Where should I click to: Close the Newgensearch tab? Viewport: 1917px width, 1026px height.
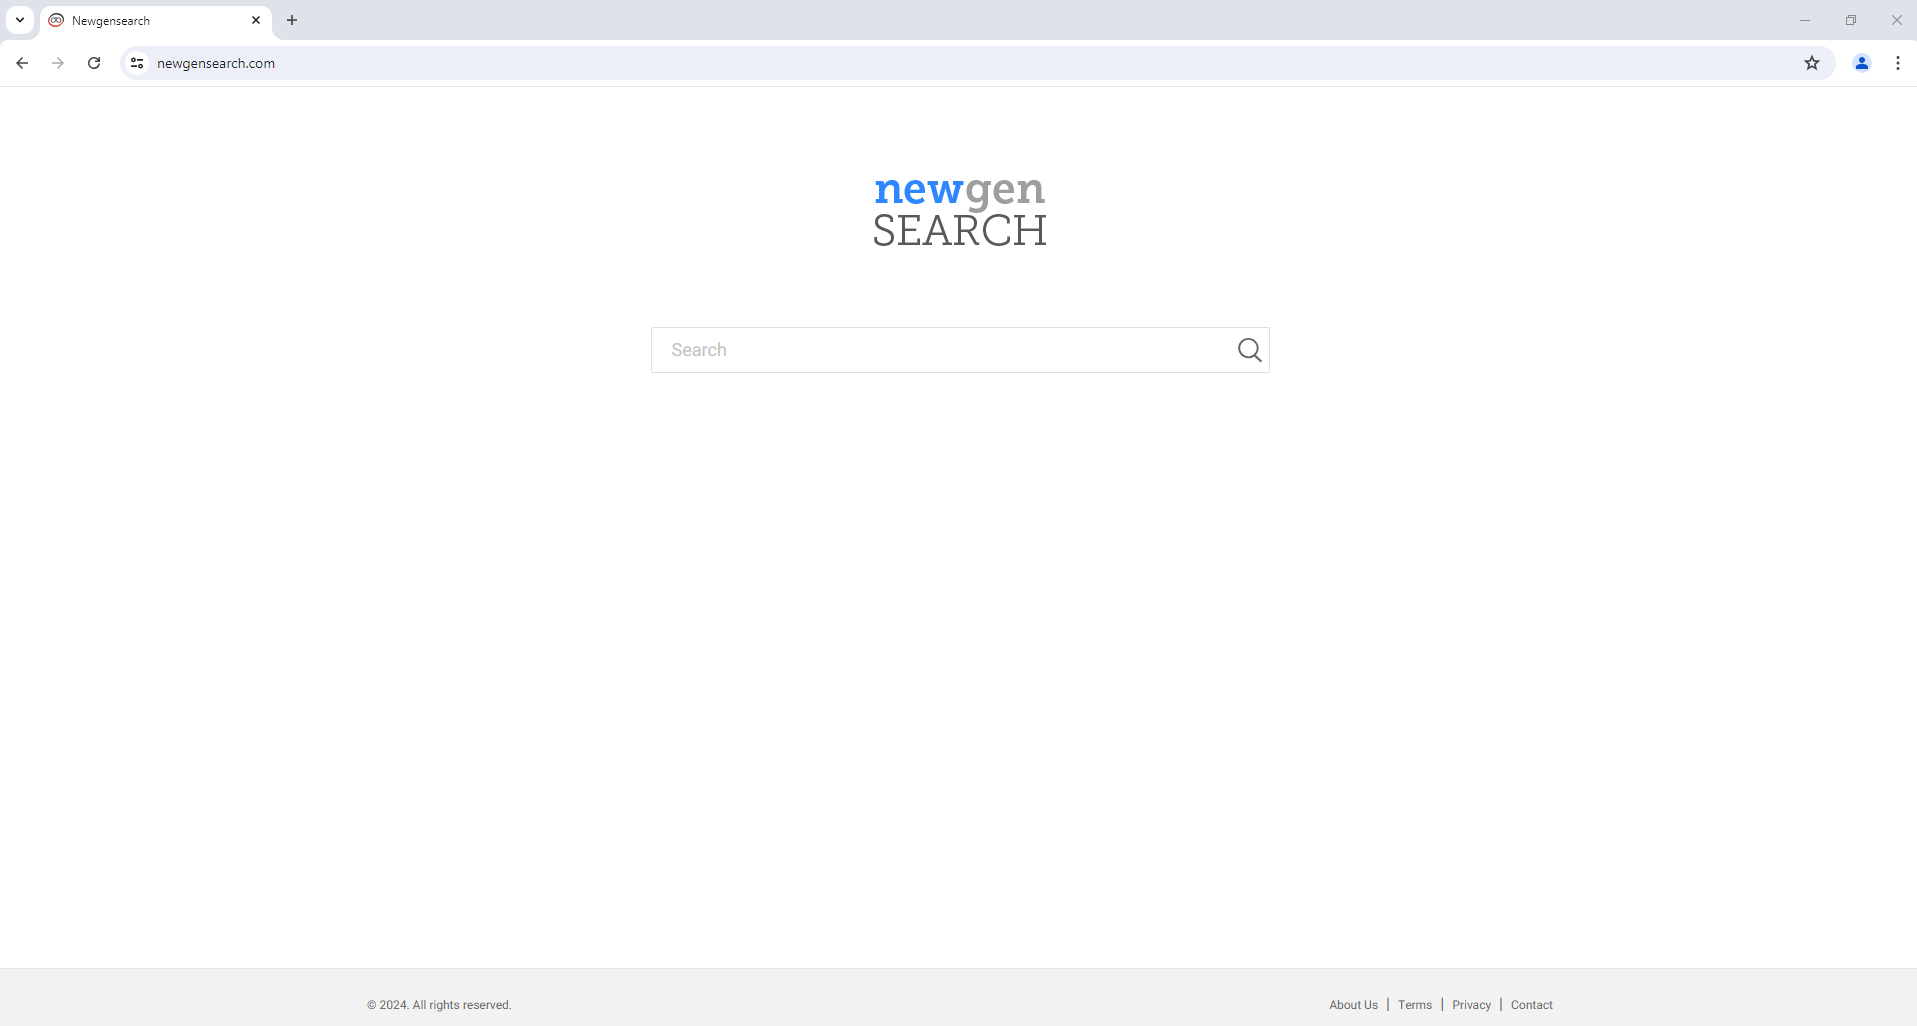pyautogui.click(x=256, y=20)
